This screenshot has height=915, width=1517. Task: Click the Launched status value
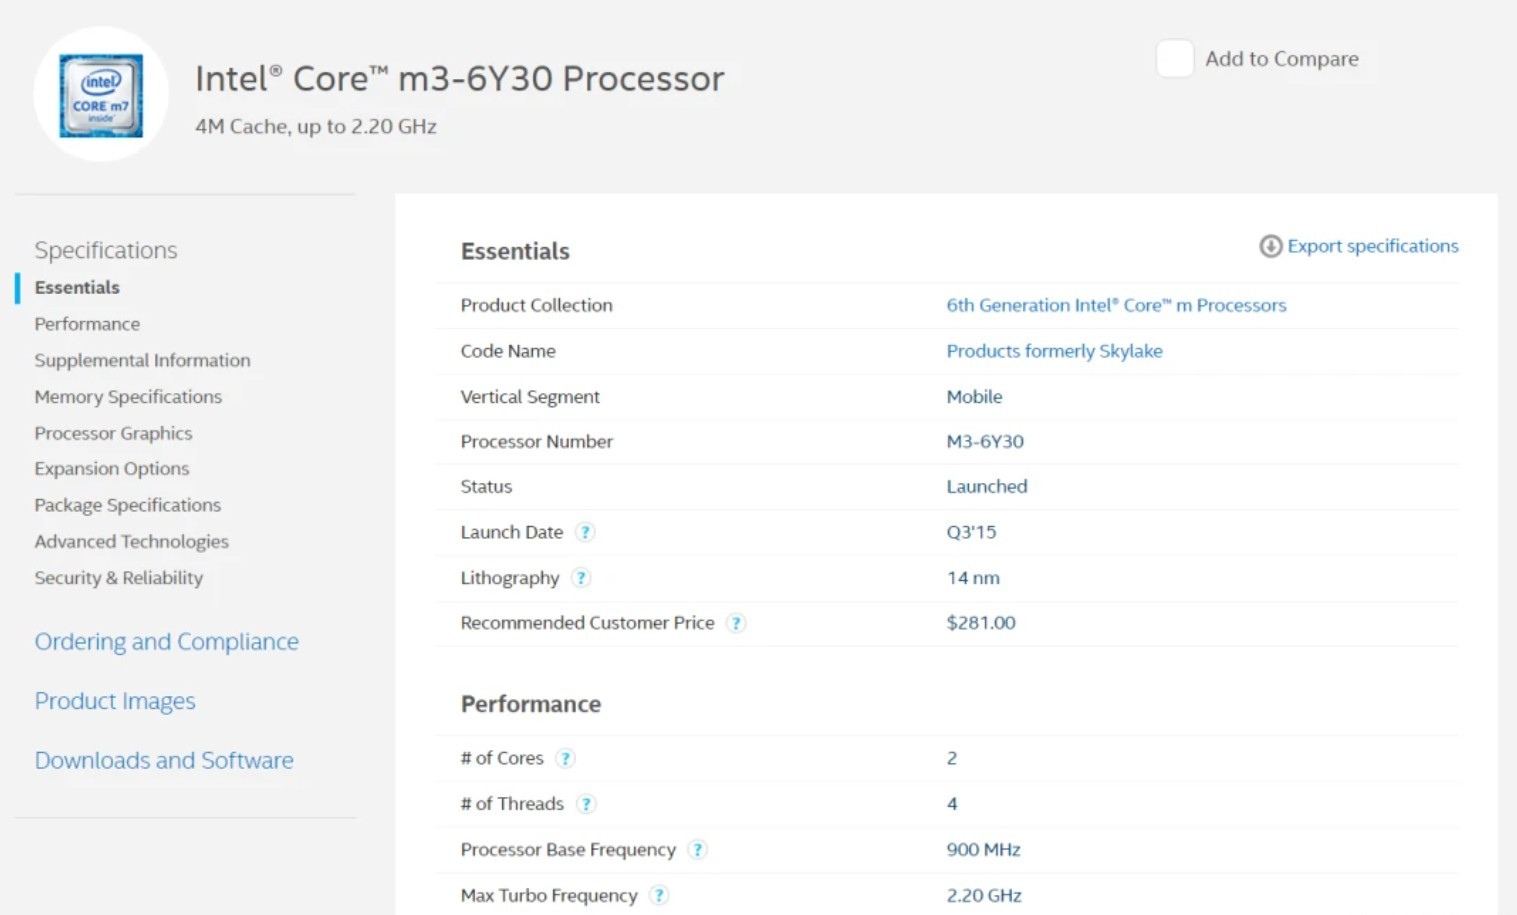986,487
